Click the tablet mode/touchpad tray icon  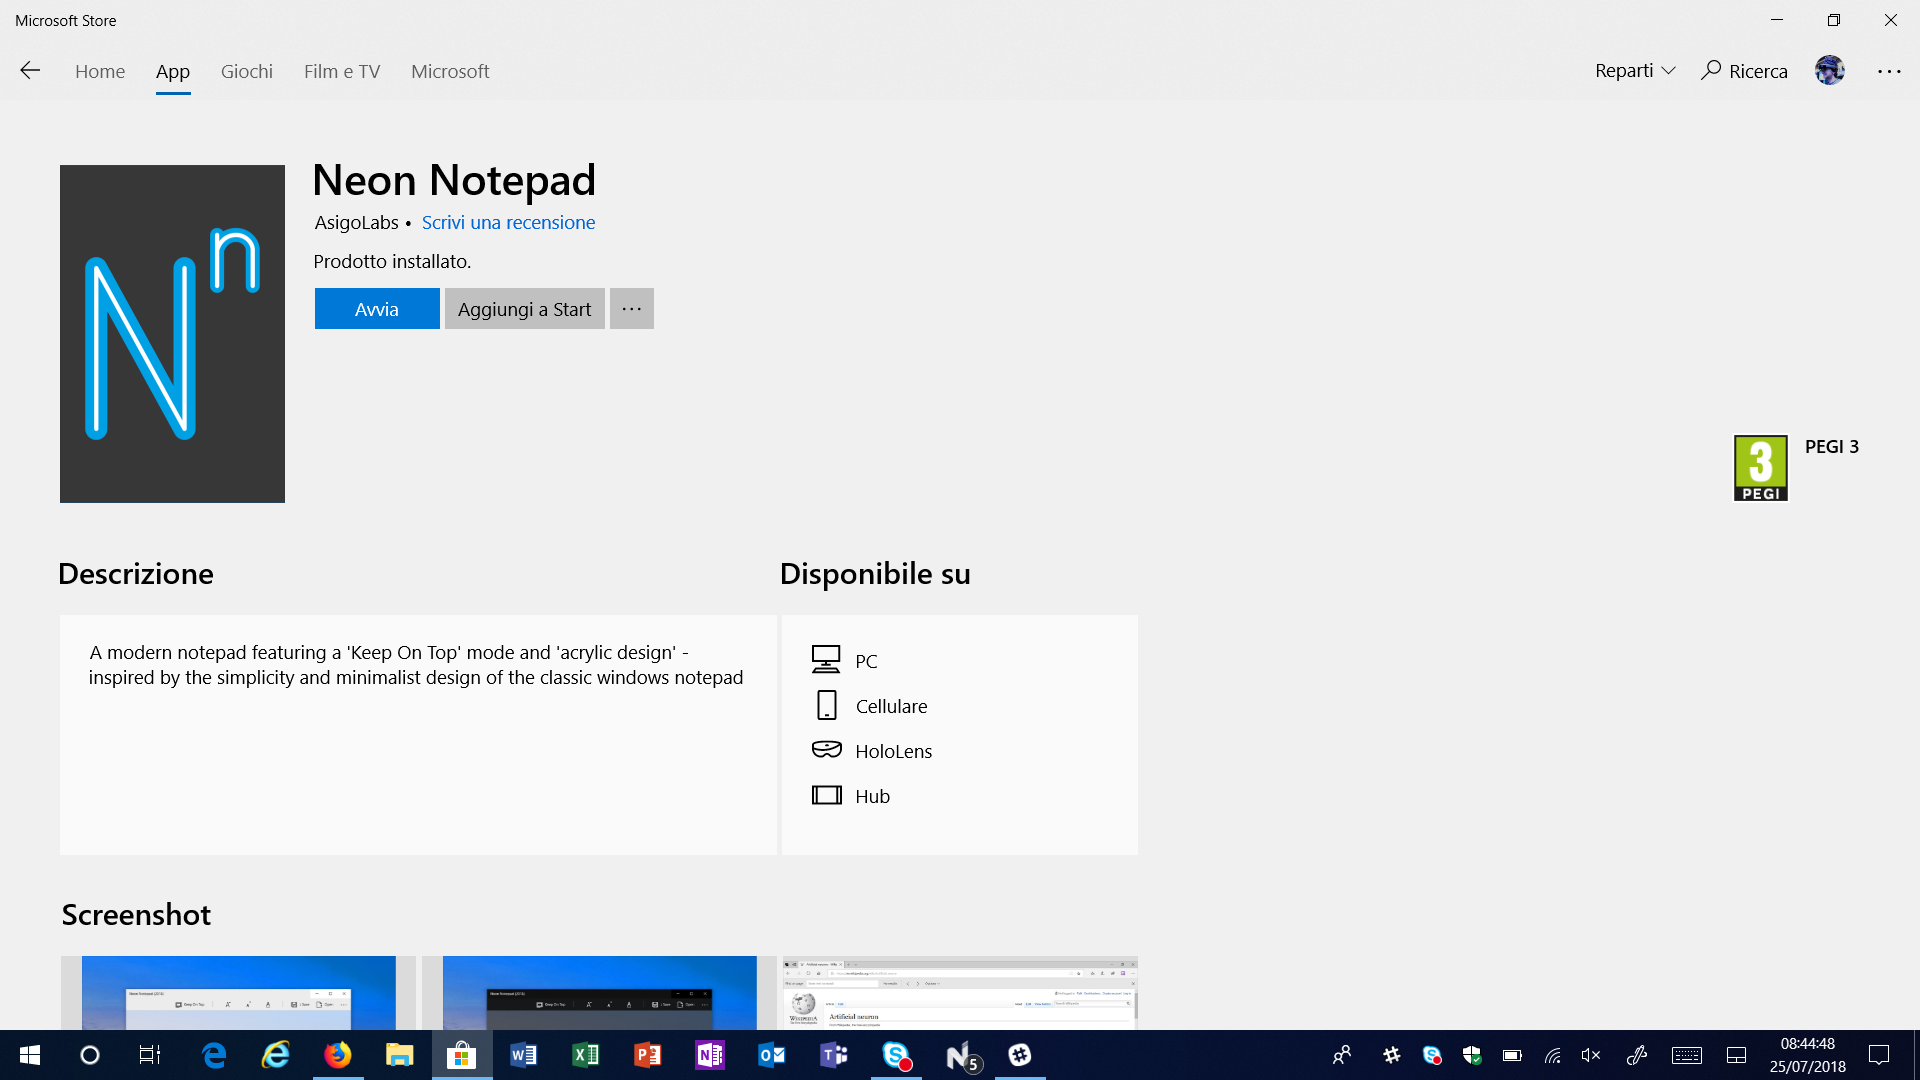pyautogui.click(x=1737, y=1055)
